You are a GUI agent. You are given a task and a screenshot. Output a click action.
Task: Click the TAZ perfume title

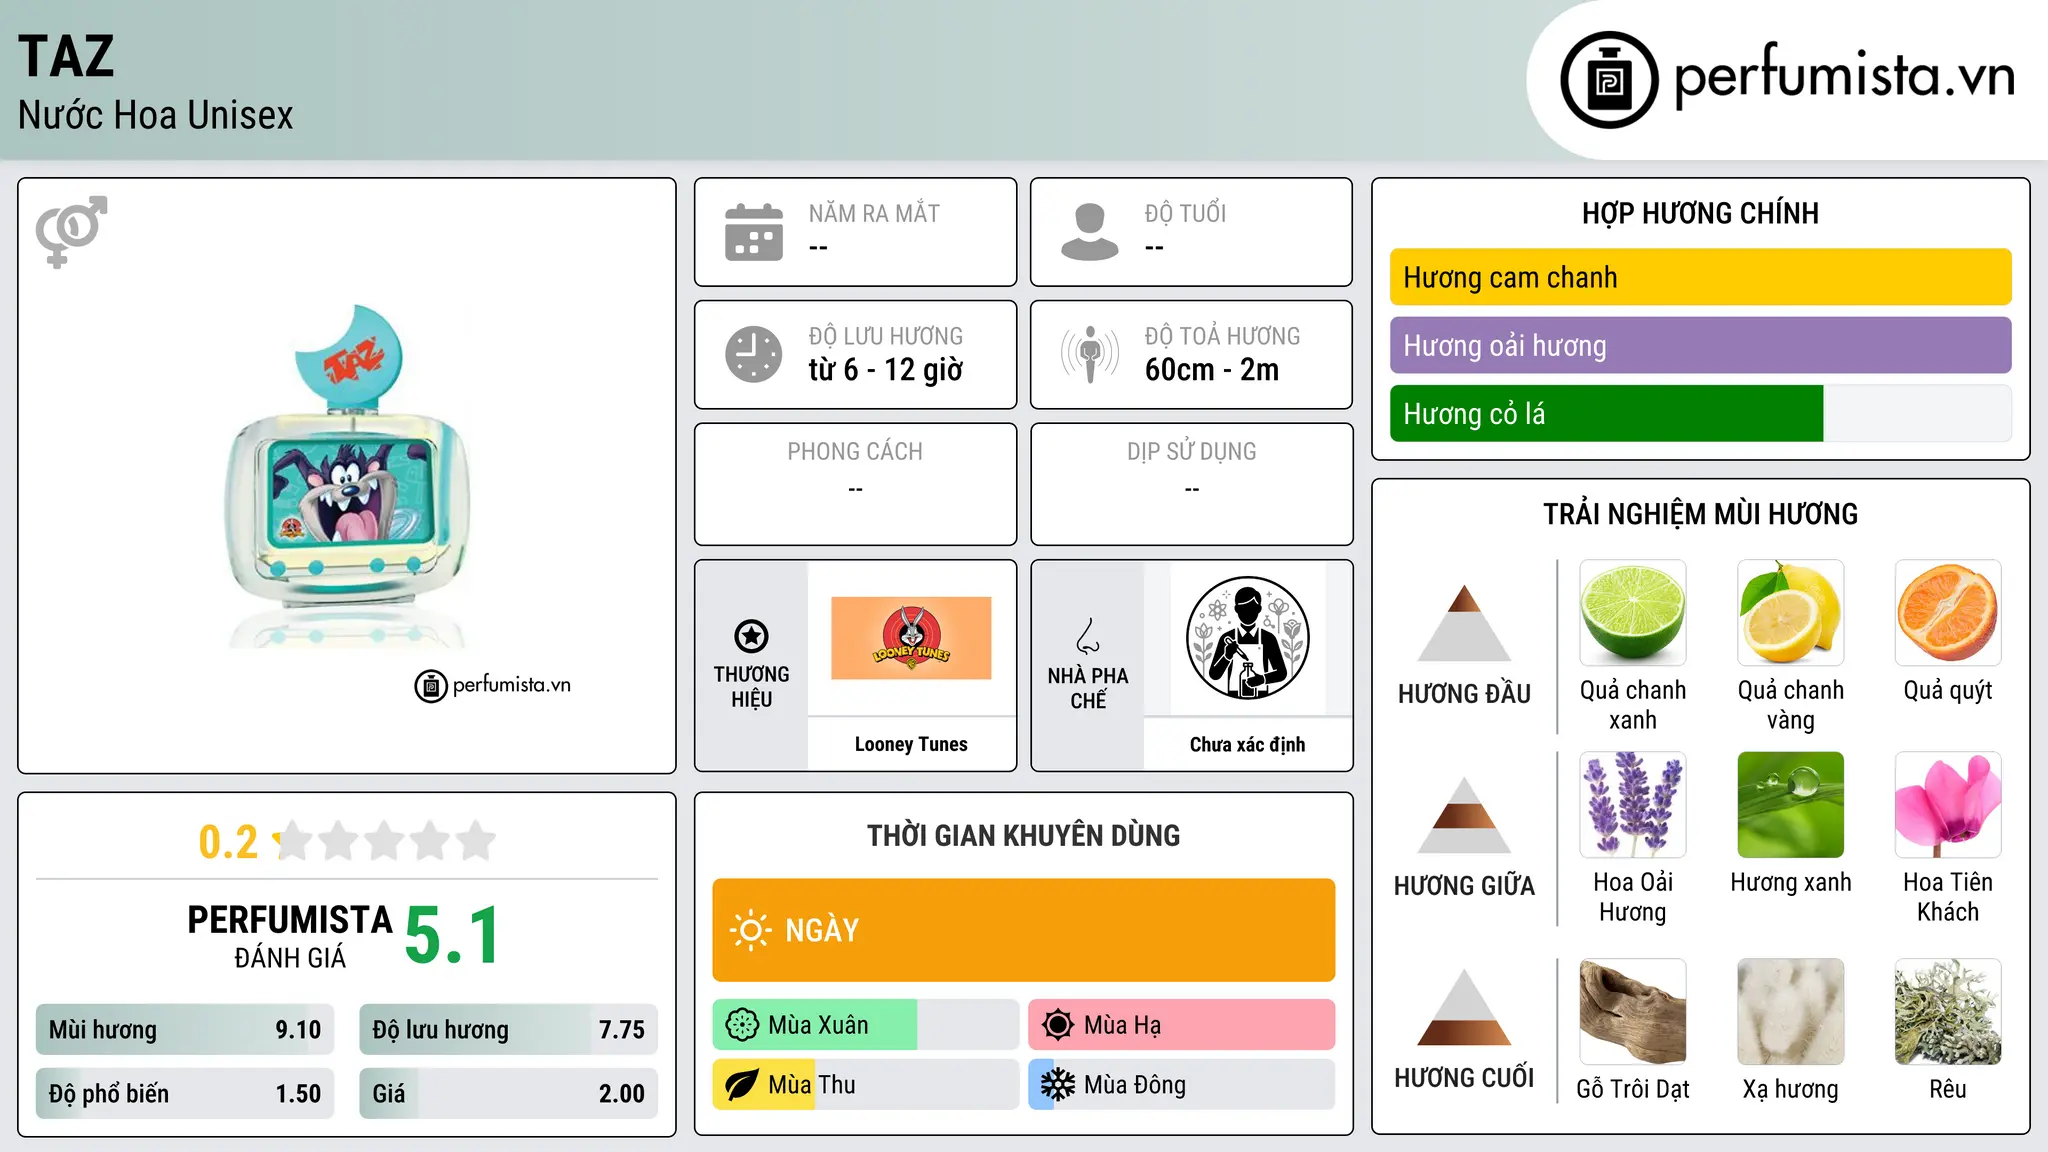point(66,56)
